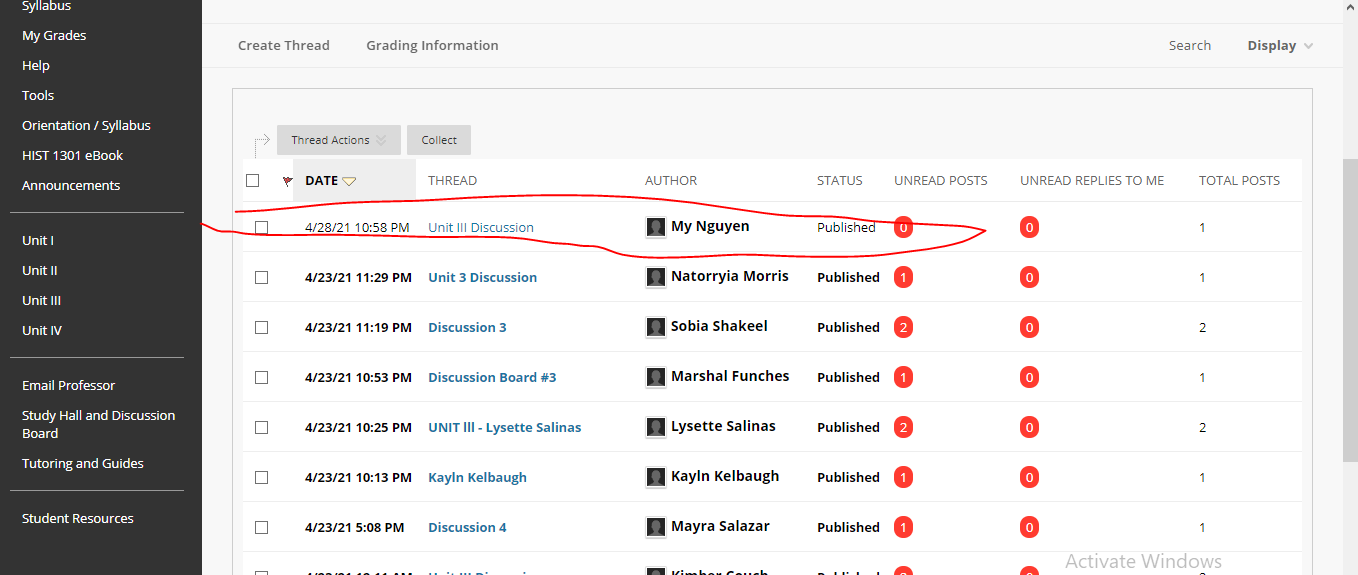Click Marshal Funches's avatar icon
1358x575 pixels.
[656, 377]
